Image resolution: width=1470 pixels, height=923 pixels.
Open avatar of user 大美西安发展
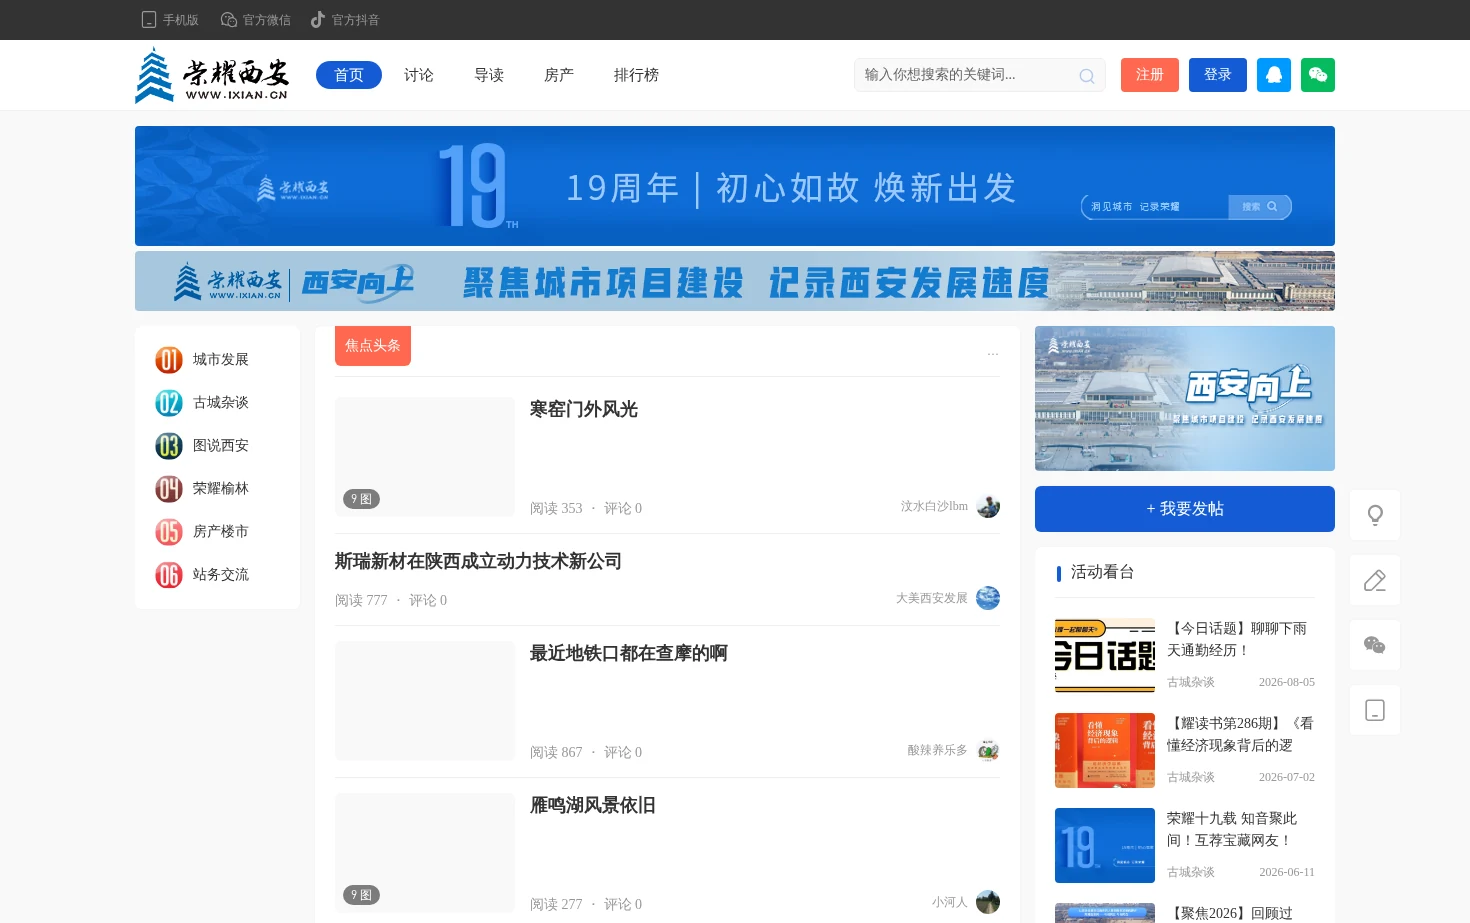pos(988,598)
